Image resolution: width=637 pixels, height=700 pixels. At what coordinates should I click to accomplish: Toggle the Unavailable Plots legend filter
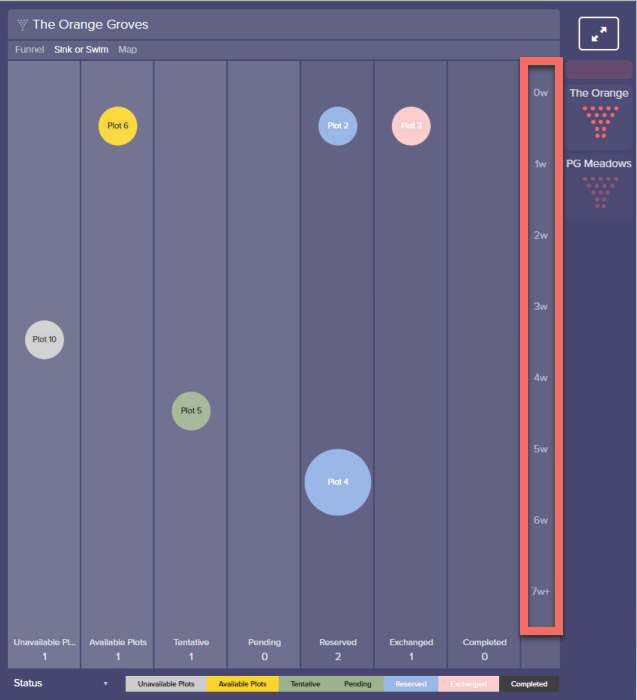166,684
